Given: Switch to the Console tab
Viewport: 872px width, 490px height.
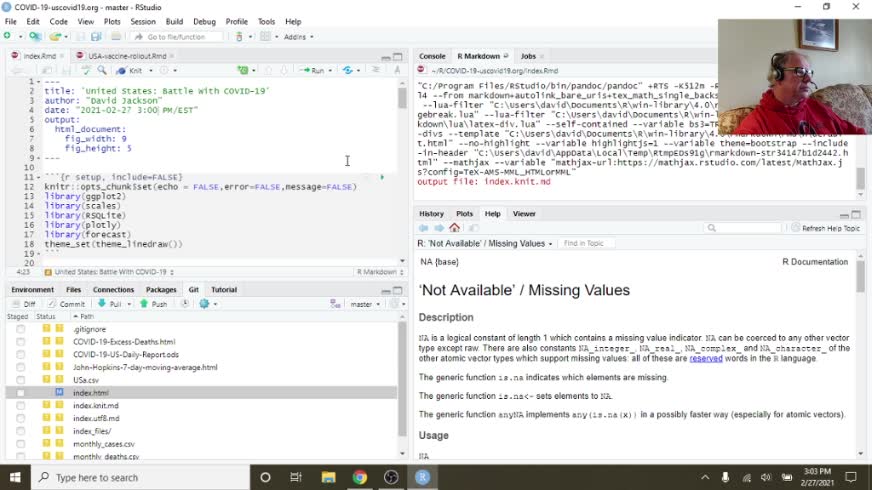Looking at the screenshot, I should 432,56.
